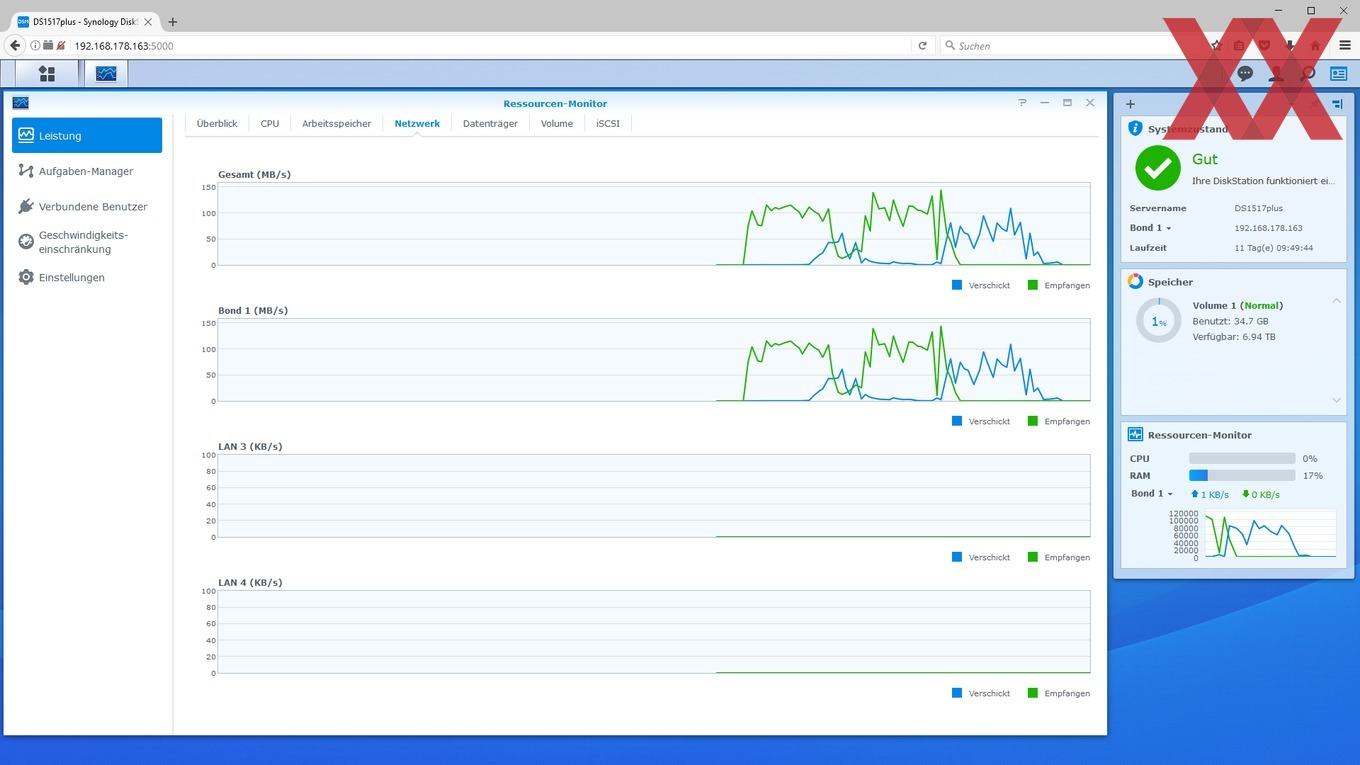Image resolution: width=1360 pixels, height=765 pixels.
Task: Select Leistung in the sidebar
Action: [87, 136]
